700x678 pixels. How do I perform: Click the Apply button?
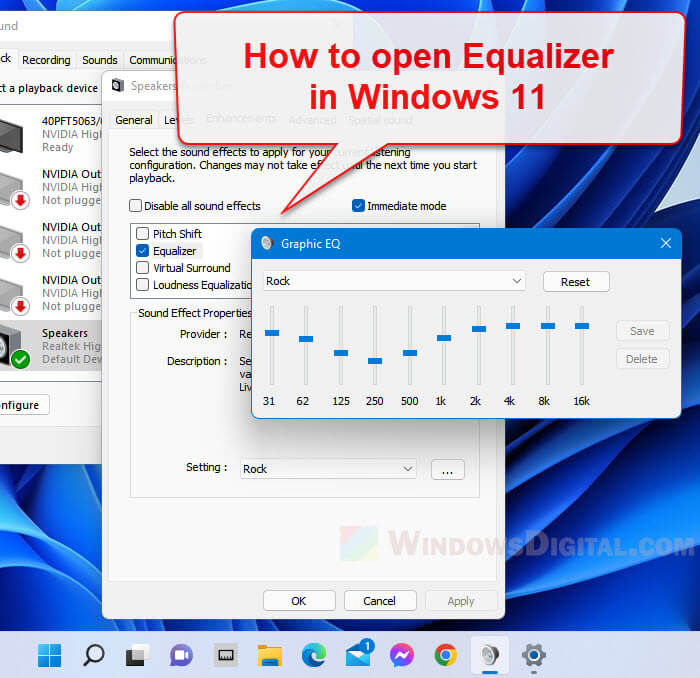[461, 601]
